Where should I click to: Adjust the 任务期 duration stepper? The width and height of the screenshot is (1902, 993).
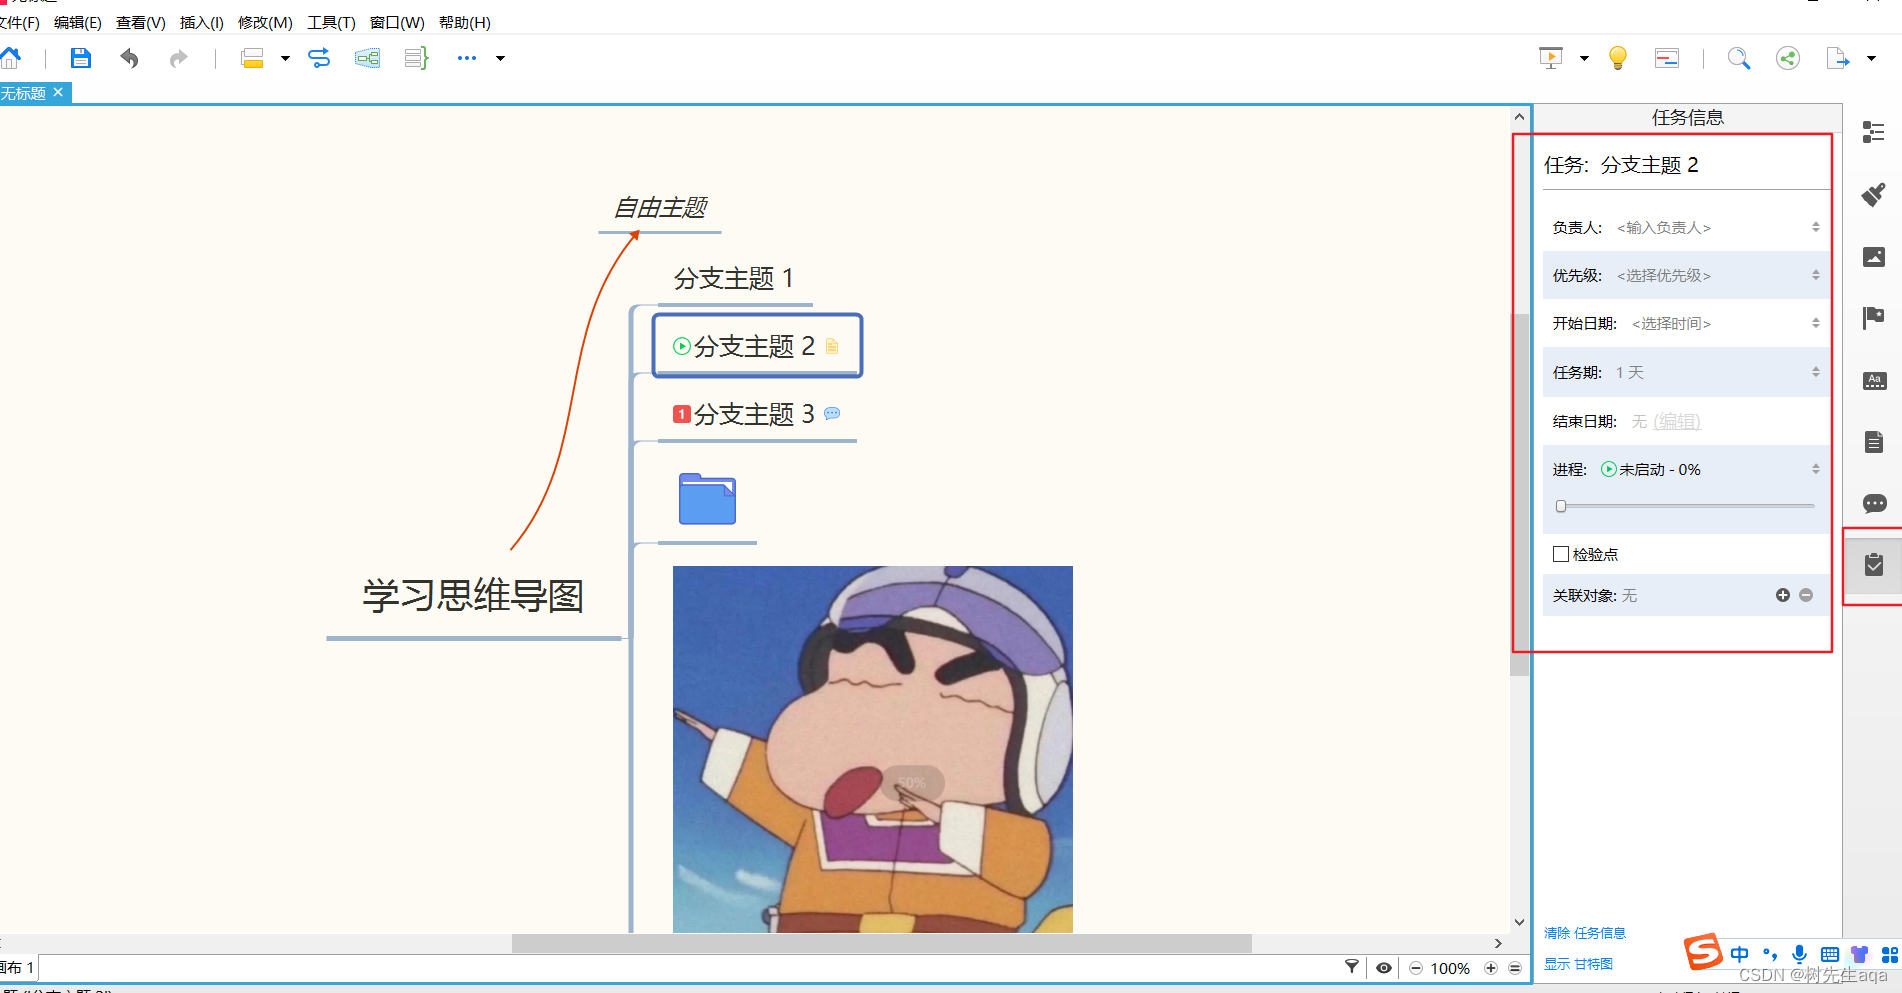click(1816, 372)
